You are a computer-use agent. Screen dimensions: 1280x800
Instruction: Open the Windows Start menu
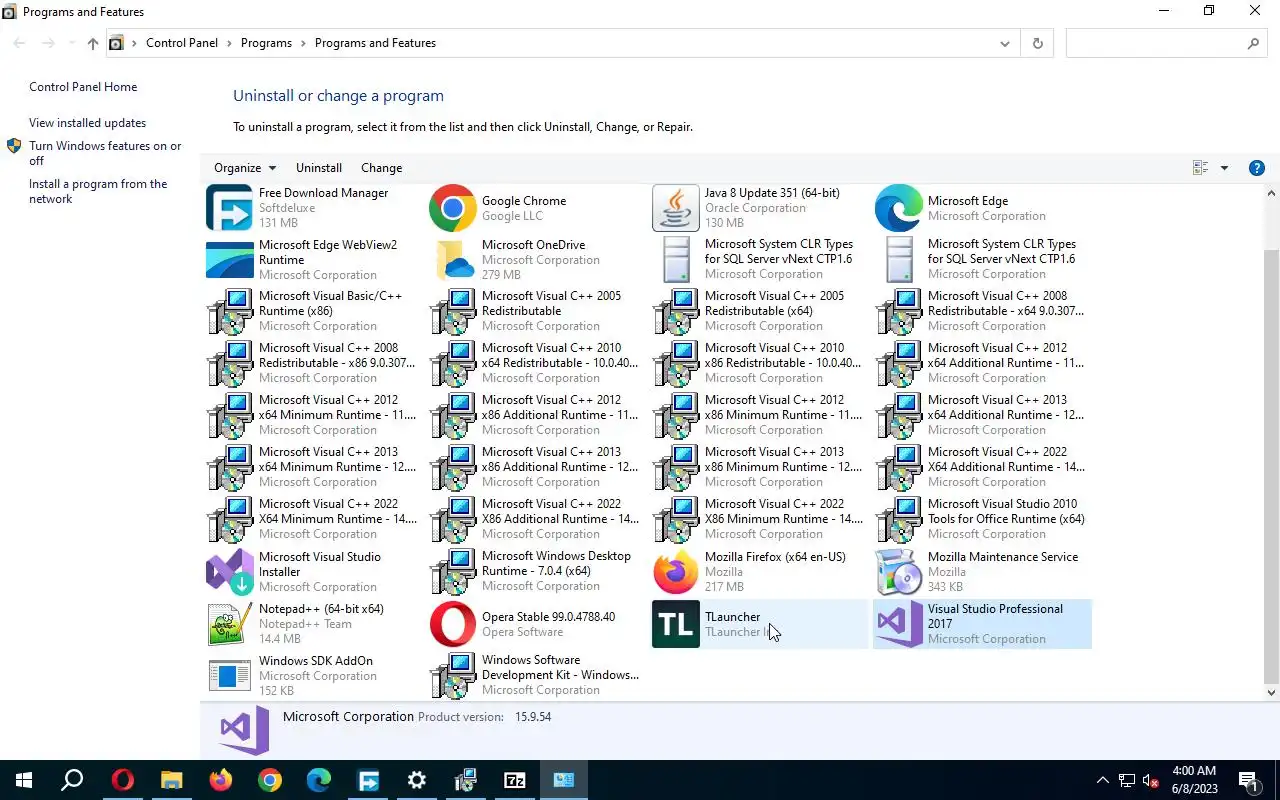(x=24, y=780)
